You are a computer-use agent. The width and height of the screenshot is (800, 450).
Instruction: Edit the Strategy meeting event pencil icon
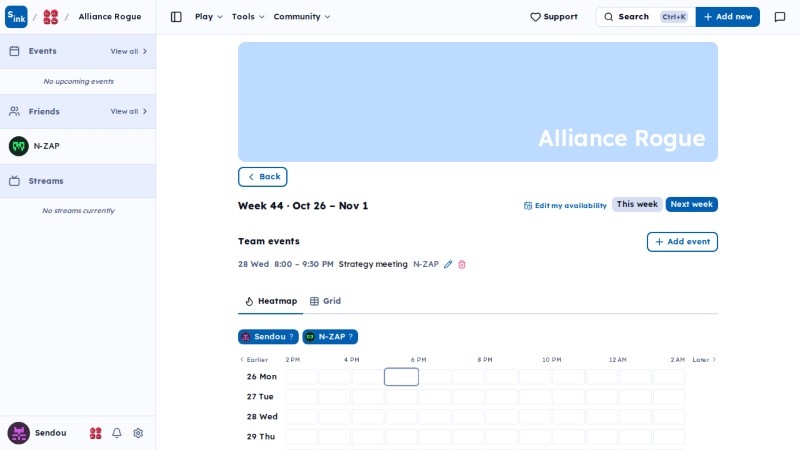448,264
